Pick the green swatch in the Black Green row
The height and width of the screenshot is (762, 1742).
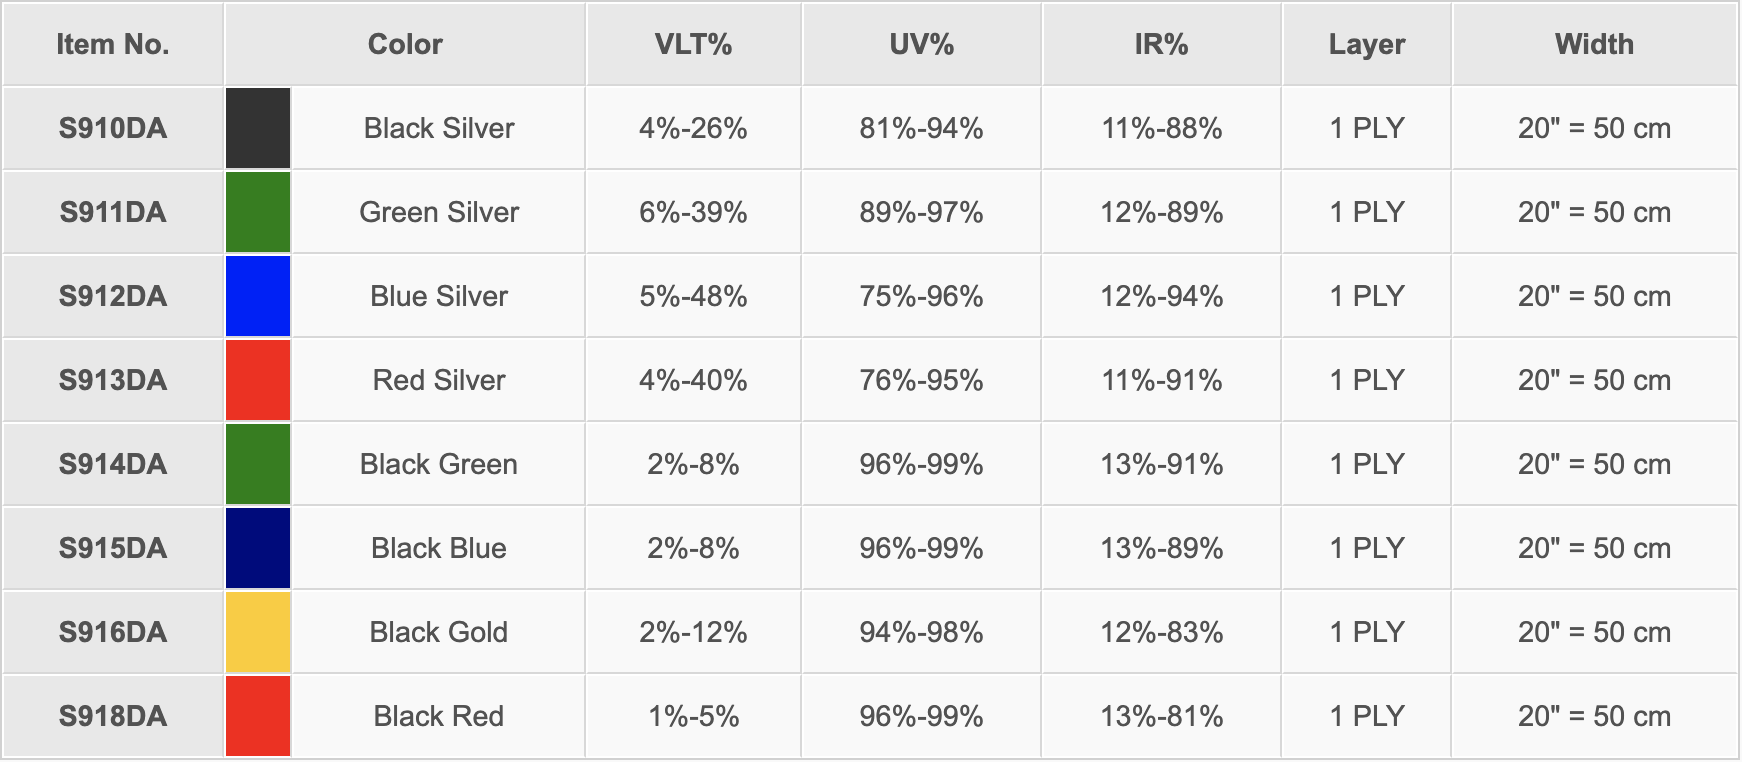[258, 464]
